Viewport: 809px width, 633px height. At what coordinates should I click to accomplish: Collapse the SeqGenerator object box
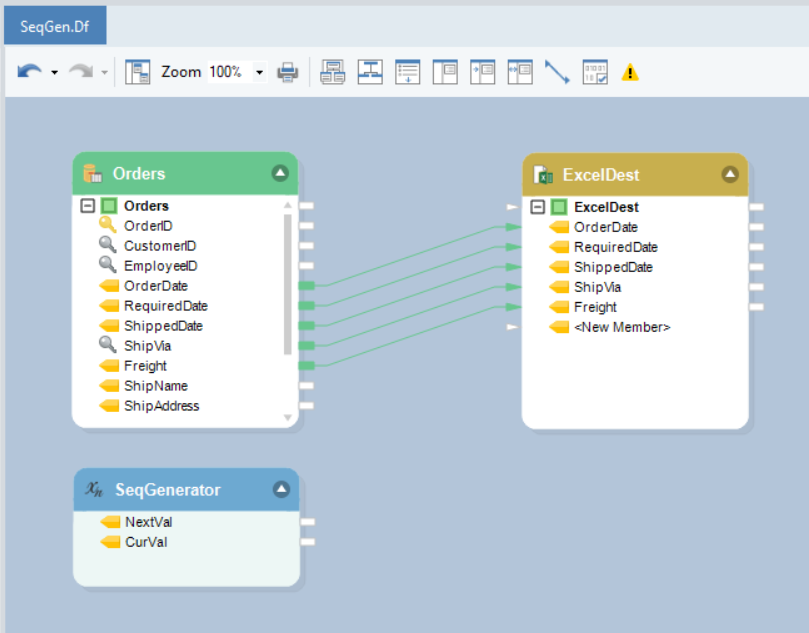coord(281,489)
